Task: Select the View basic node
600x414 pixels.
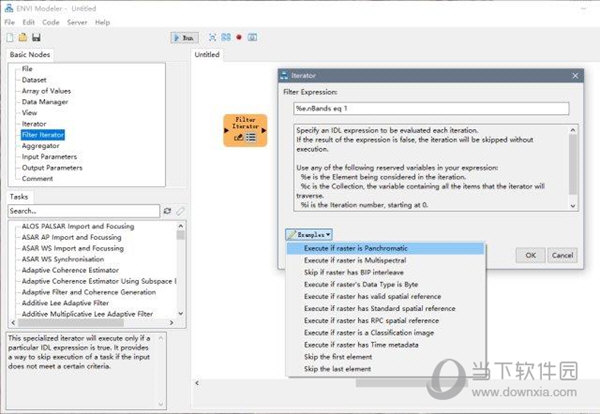Action: [x=29, y=113]
